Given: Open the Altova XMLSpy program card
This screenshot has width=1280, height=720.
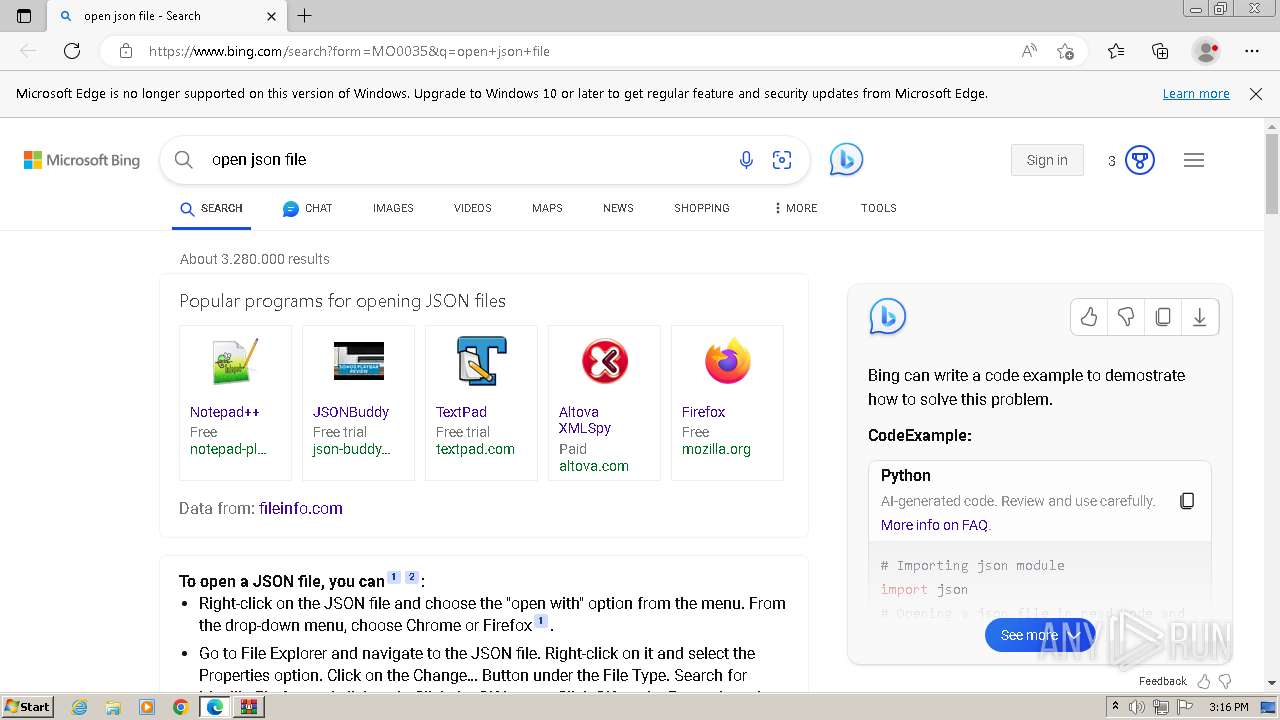Looking at the screenshot, I should [x=604, y=403].
